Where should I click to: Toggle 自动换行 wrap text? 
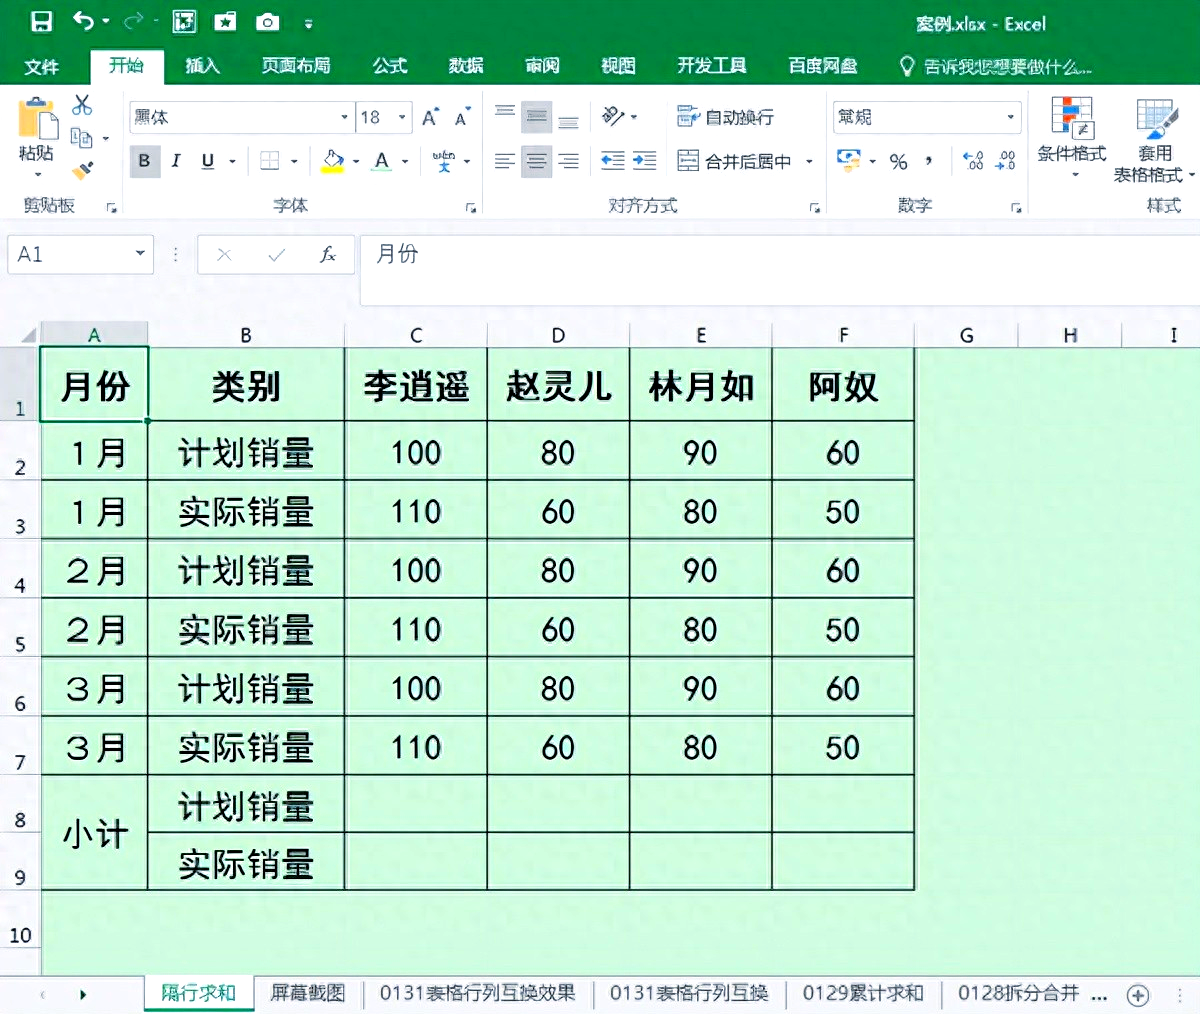[x=725, y=117]
